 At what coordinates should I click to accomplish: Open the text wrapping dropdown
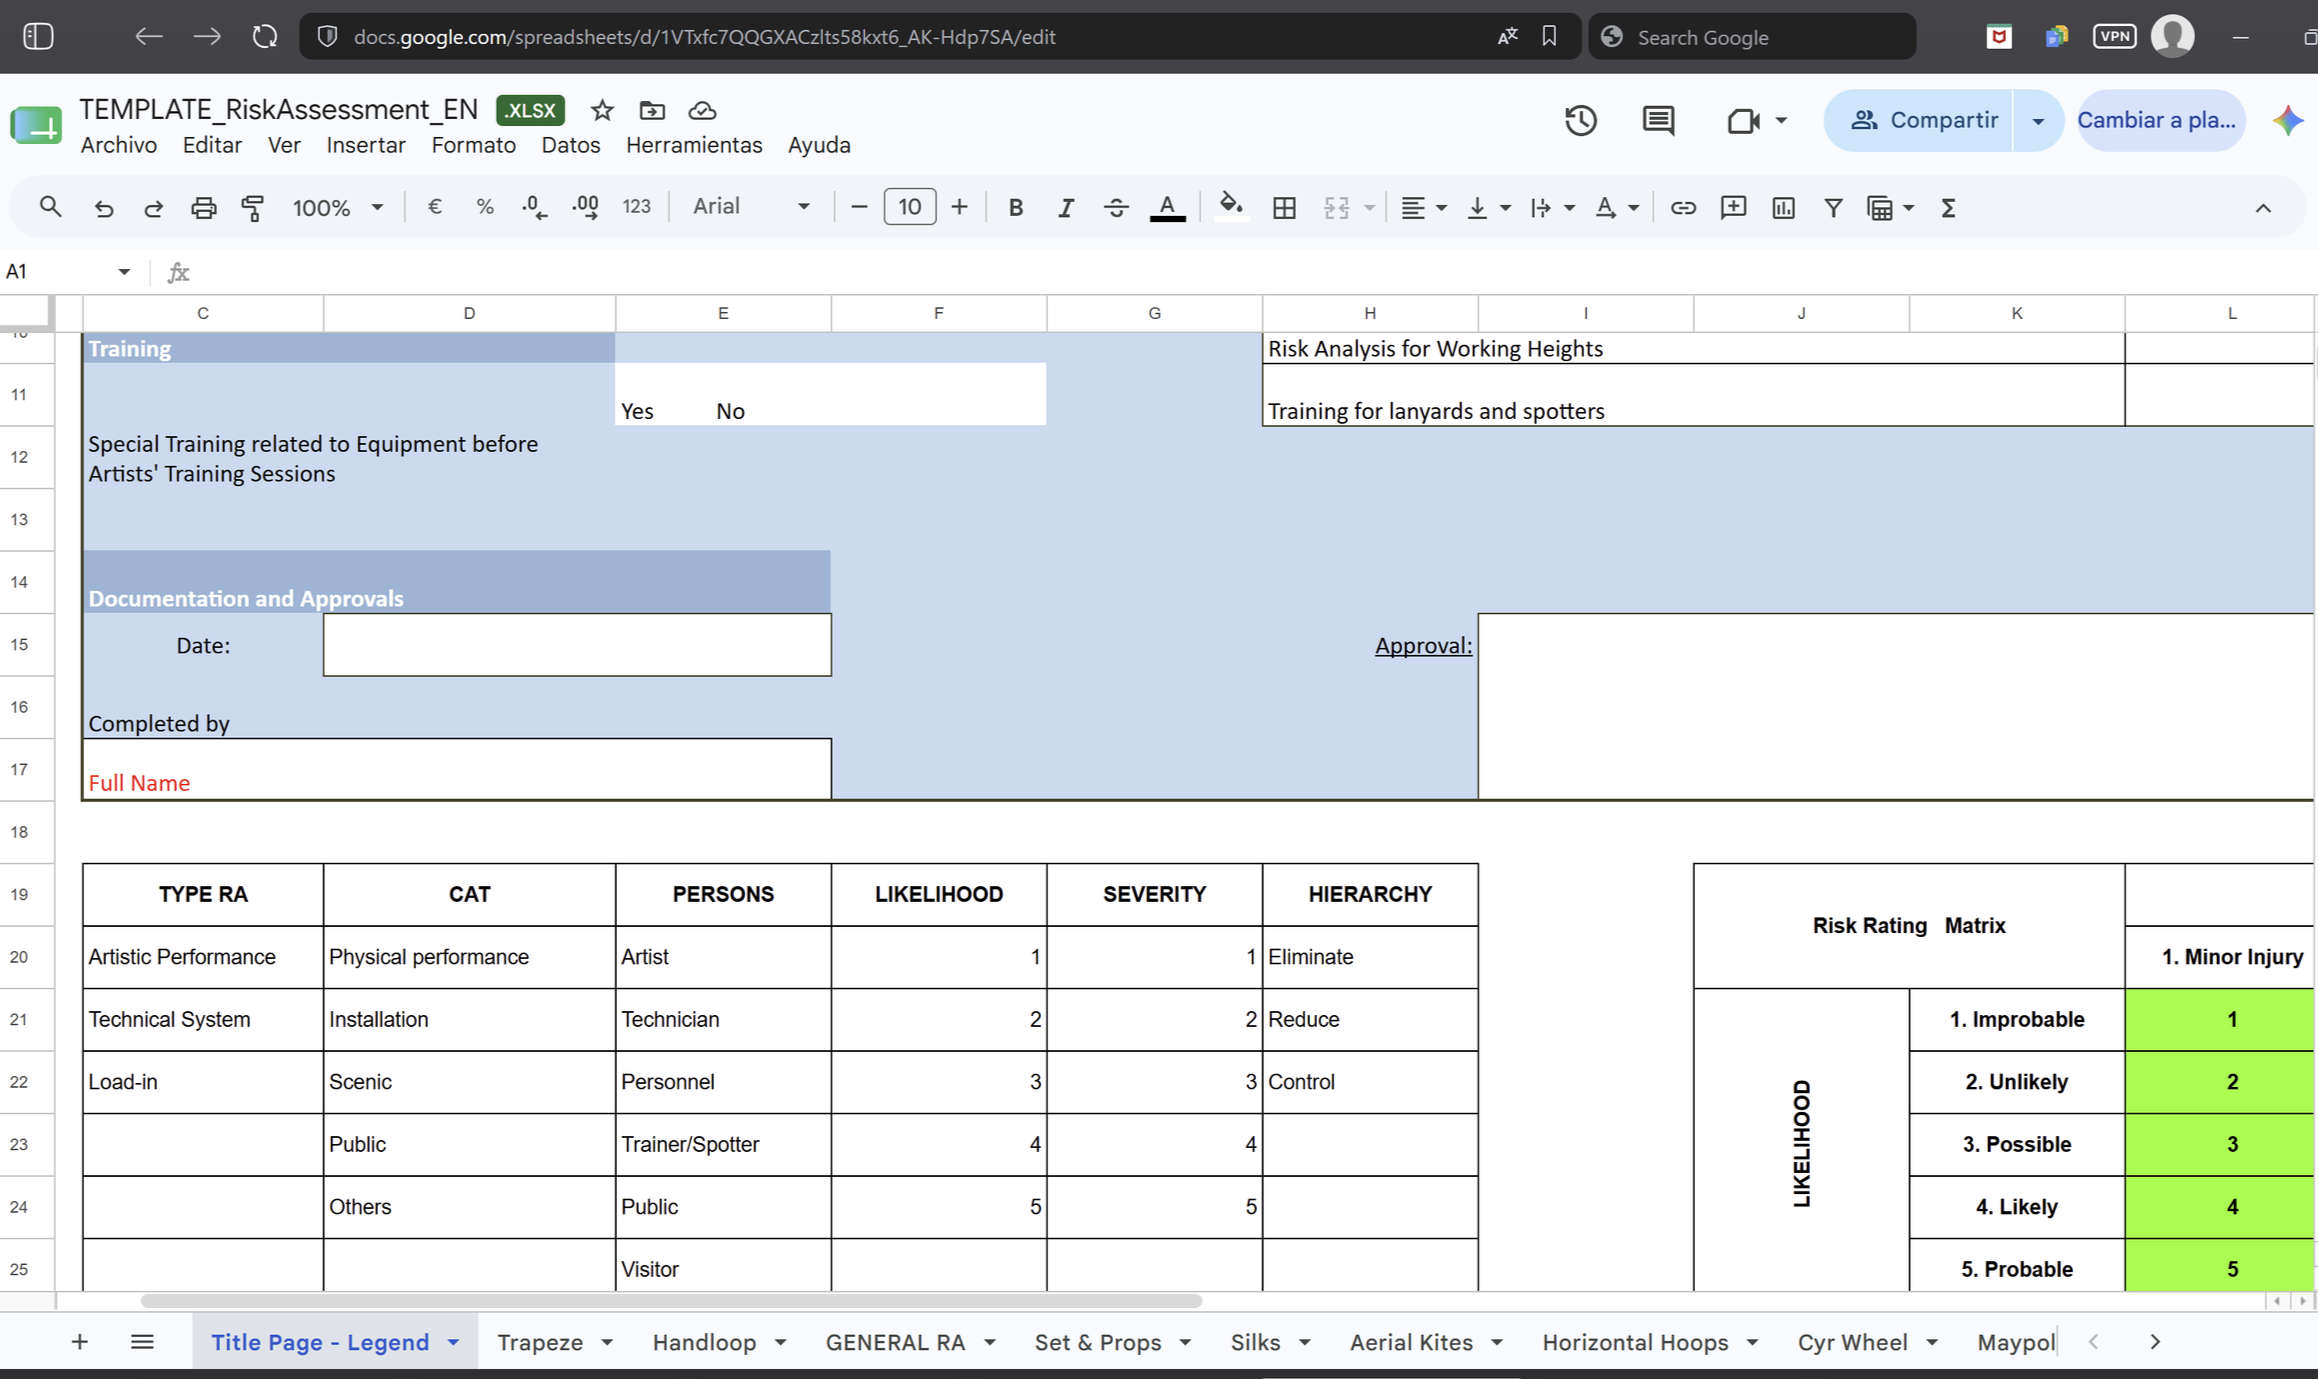1552,207
